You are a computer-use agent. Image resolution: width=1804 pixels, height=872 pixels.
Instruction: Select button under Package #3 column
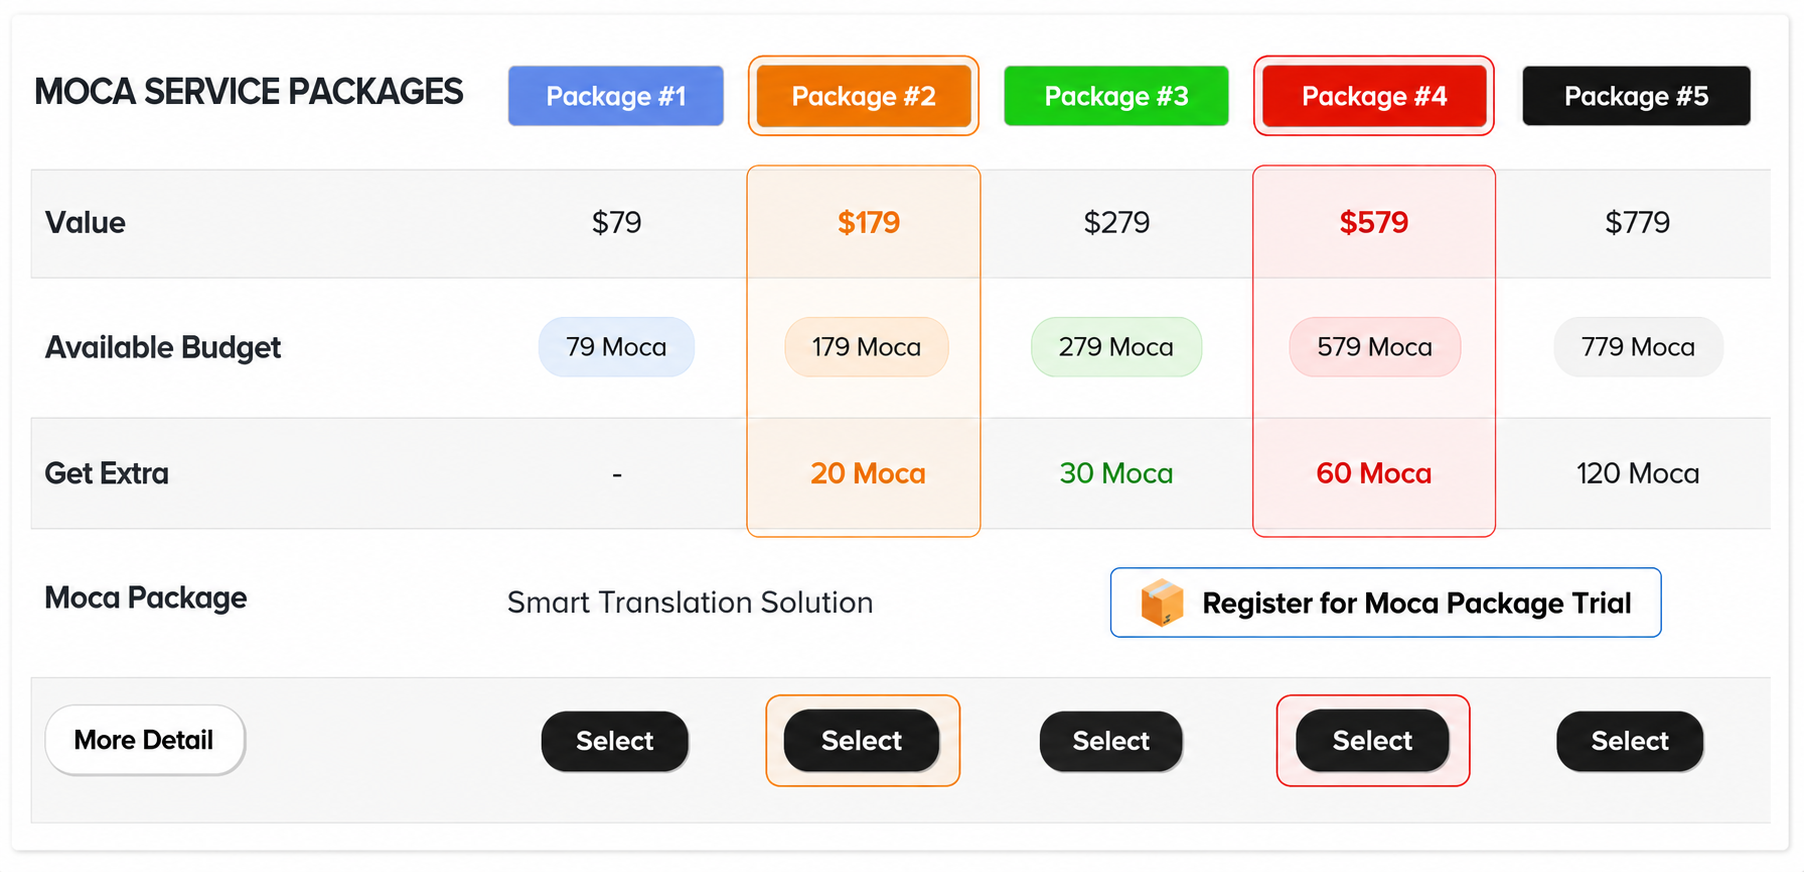click(1111, 741)
